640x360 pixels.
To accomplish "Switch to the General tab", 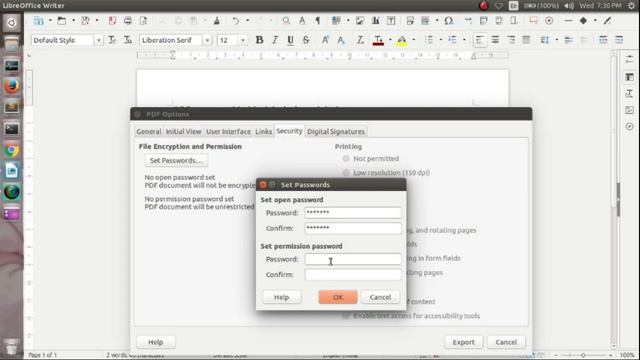I will coord(149,131).
